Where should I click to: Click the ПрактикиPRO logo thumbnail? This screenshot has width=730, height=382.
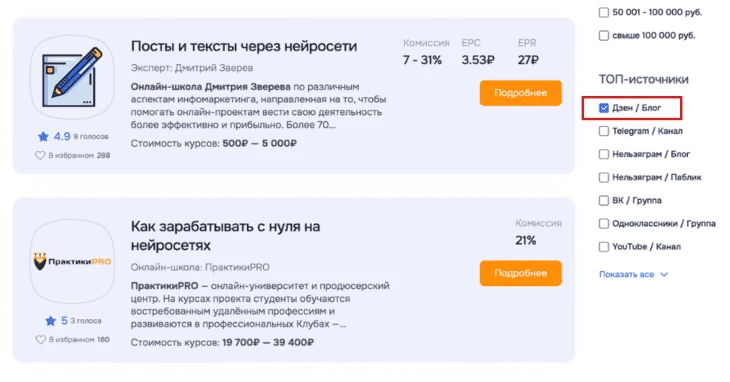pyautogui.click(x=72, y=261)
